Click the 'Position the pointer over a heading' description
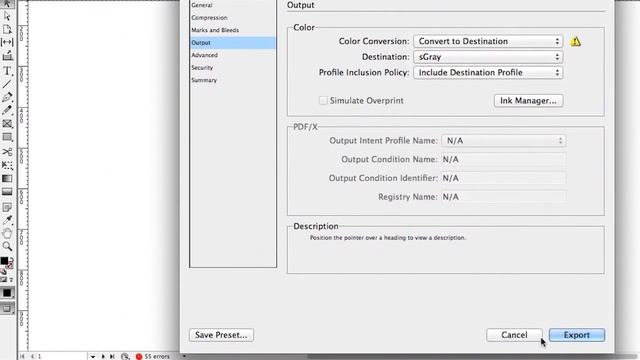The width and height of the screenshot is (640, 360). 387,238
